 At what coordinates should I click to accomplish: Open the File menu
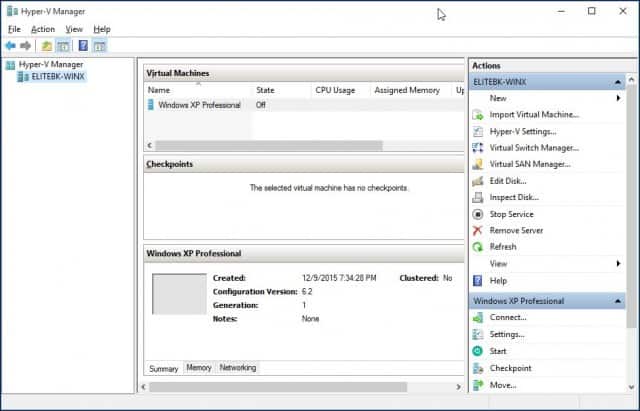click(x=14, y=29)
